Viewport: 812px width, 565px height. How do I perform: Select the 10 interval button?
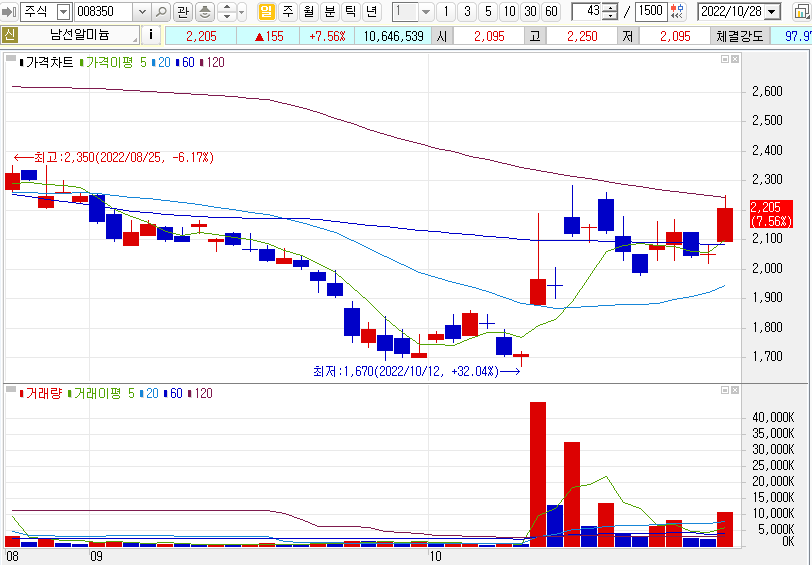[x=510, y=11]
